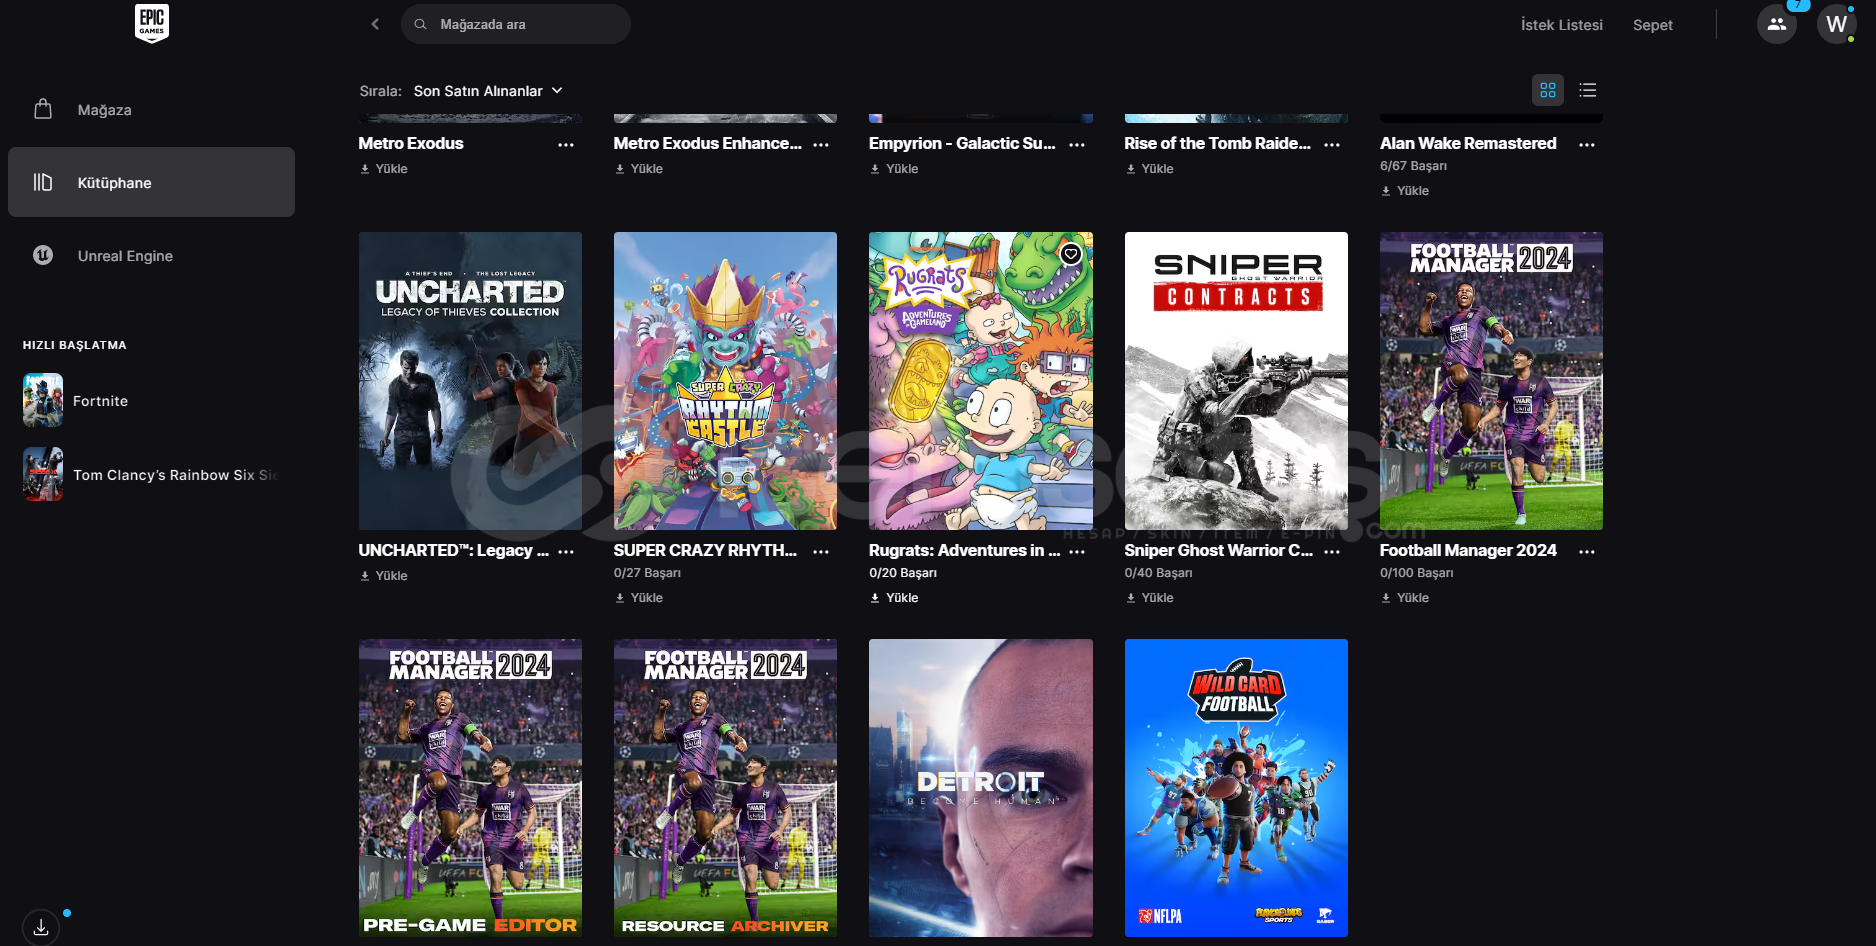Open more options for Football Manager 2024

[1587, 551]
